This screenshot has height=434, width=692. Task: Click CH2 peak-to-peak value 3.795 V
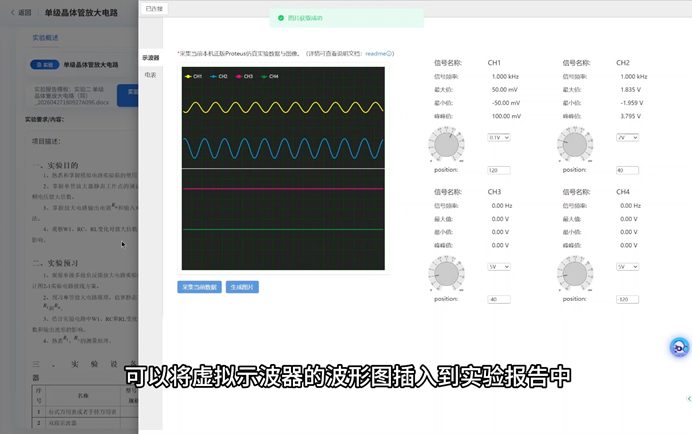point(631,116)
